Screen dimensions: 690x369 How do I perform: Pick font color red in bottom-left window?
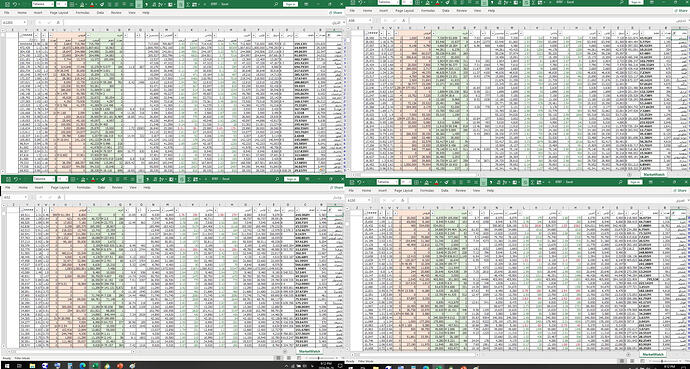pos(93,179)
